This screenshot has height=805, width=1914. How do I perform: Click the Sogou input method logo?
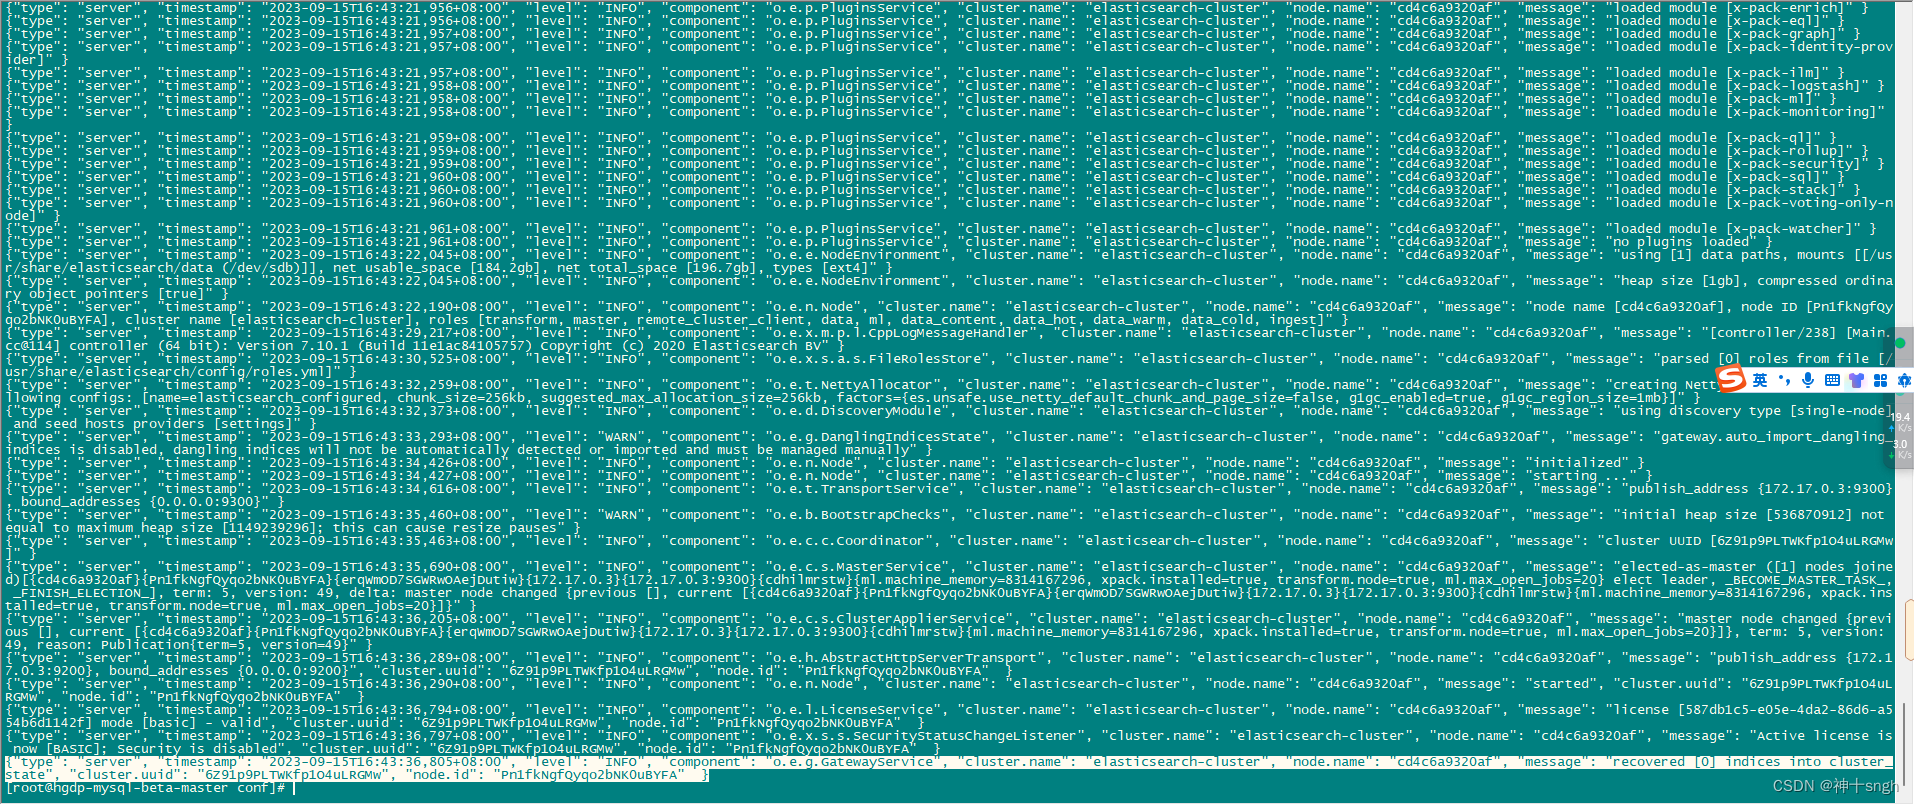tap(1731, 379)
